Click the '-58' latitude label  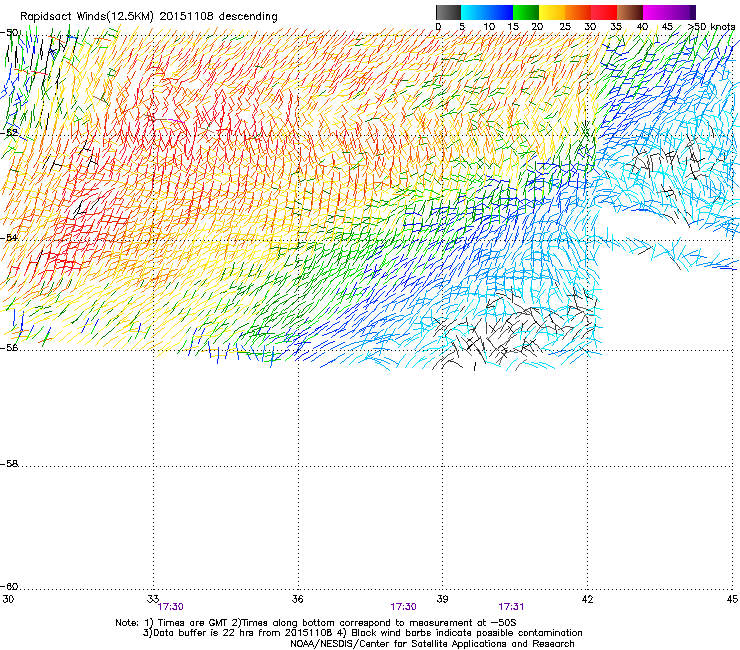[9, 464]
